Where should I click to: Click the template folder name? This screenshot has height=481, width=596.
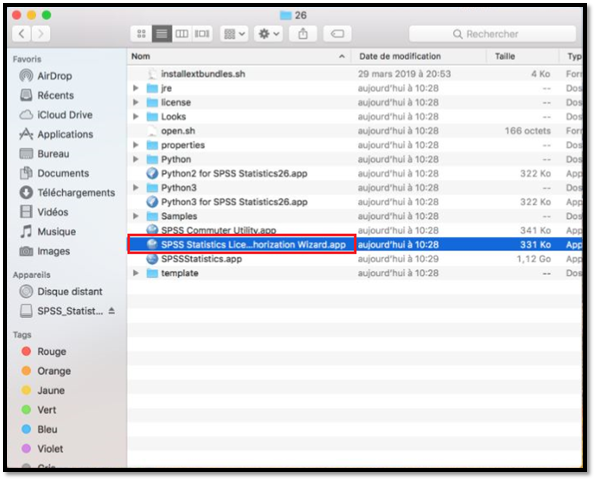click(x=179, y=273)
